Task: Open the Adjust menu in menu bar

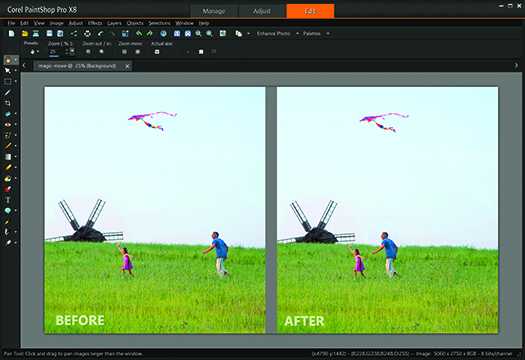Action: pyautogui.click(x=76, y=23)
